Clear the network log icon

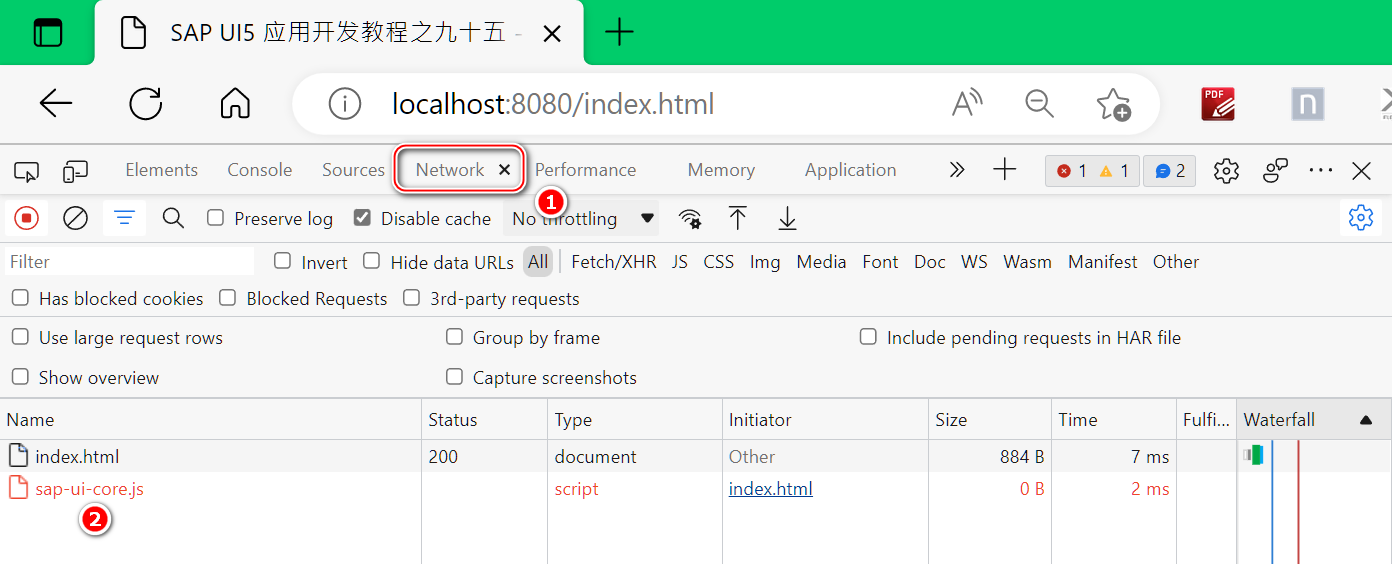click(75, 218)
